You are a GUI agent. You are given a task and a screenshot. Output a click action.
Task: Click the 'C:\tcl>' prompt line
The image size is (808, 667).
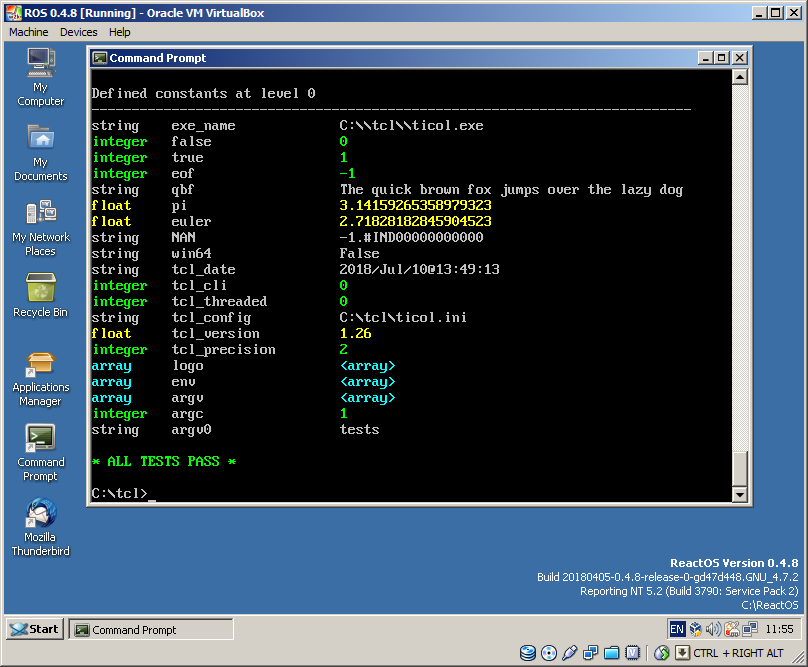tap(120, 493)
